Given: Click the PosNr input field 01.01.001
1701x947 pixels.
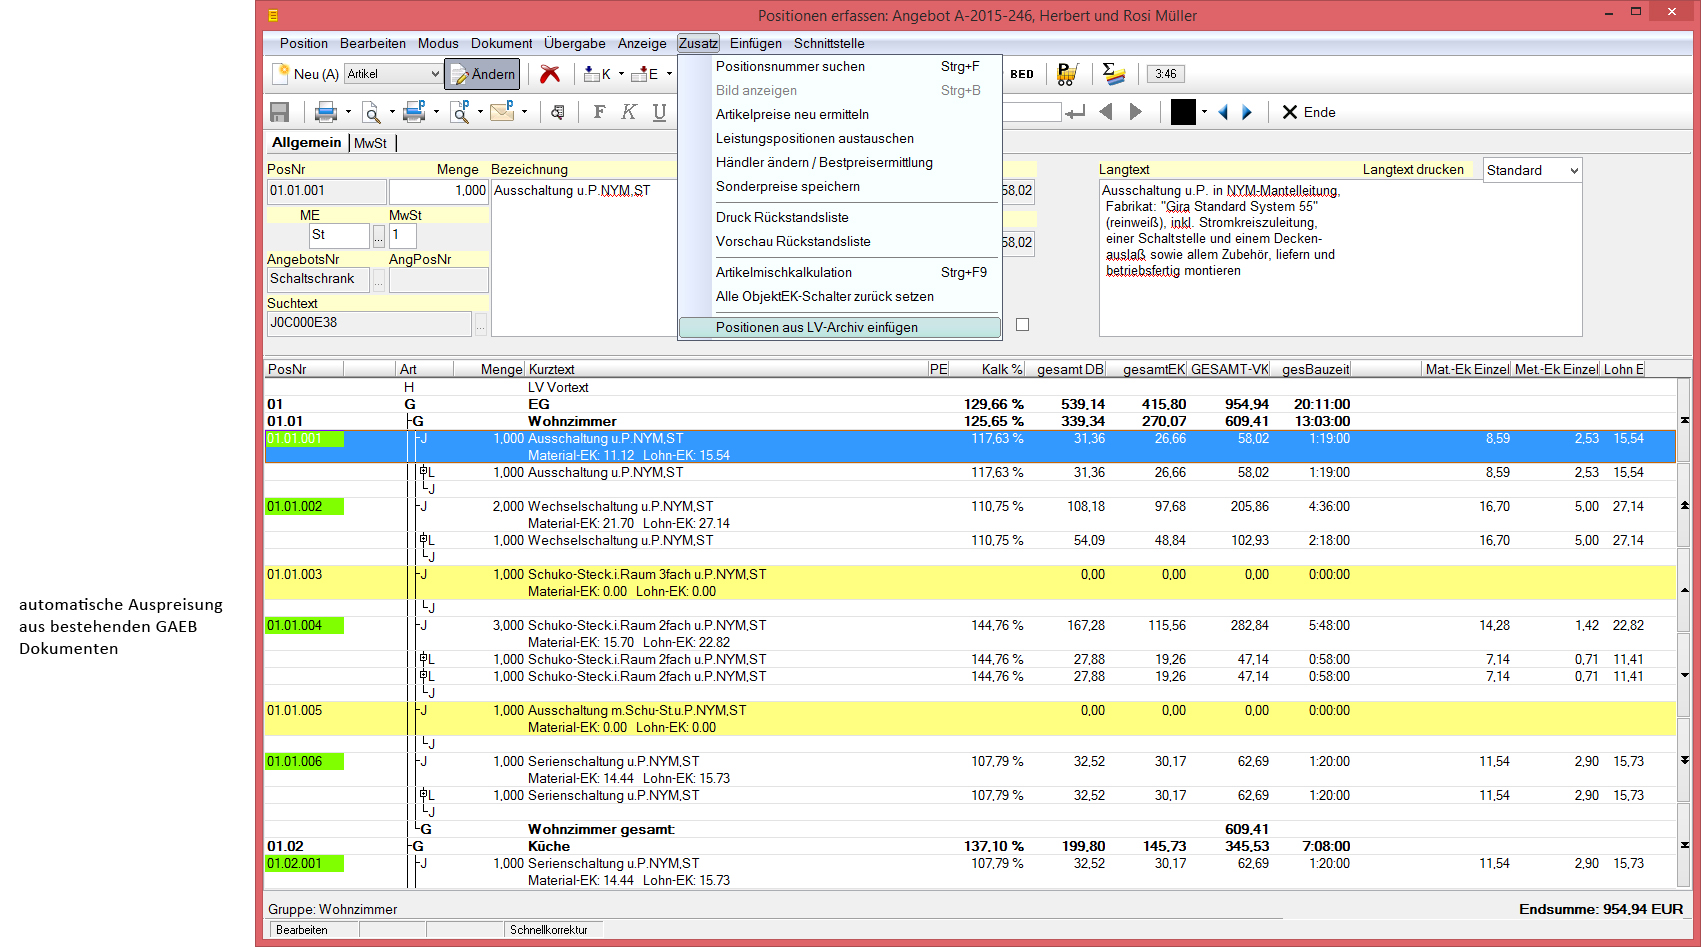Looking at the screenshot, I should pos(326,191).
